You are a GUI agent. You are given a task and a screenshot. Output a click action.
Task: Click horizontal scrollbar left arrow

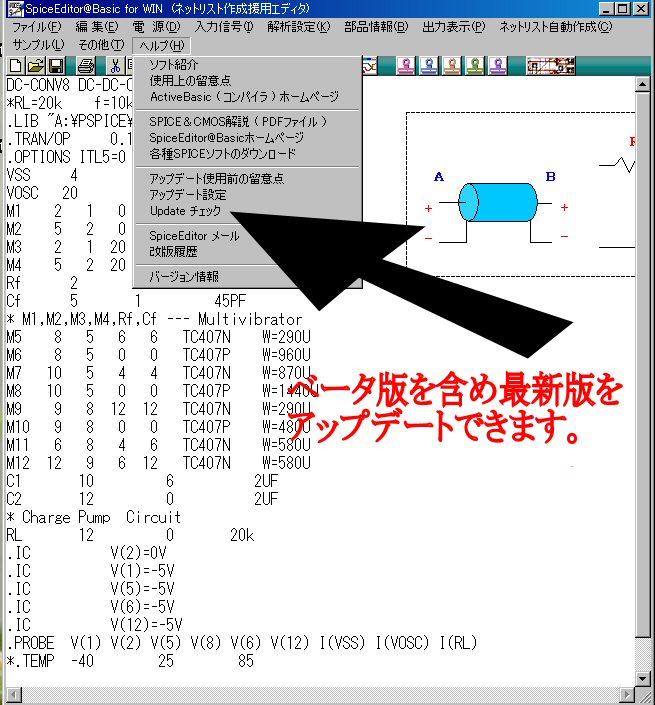pyautogui.click(x=14, y=695)
